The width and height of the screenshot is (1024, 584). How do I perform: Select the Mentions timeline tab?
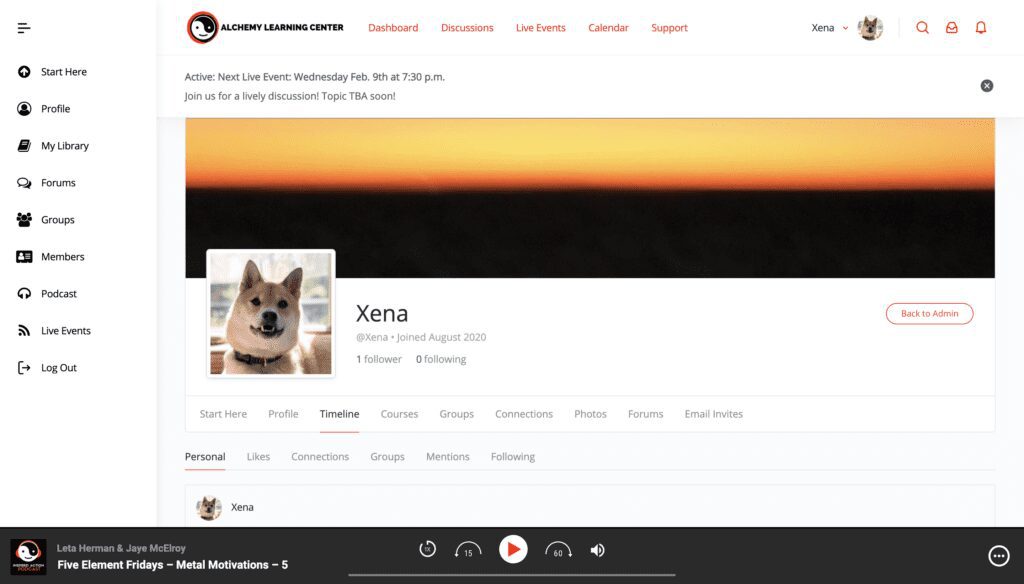pyautogui.click(x=447, y=457)
